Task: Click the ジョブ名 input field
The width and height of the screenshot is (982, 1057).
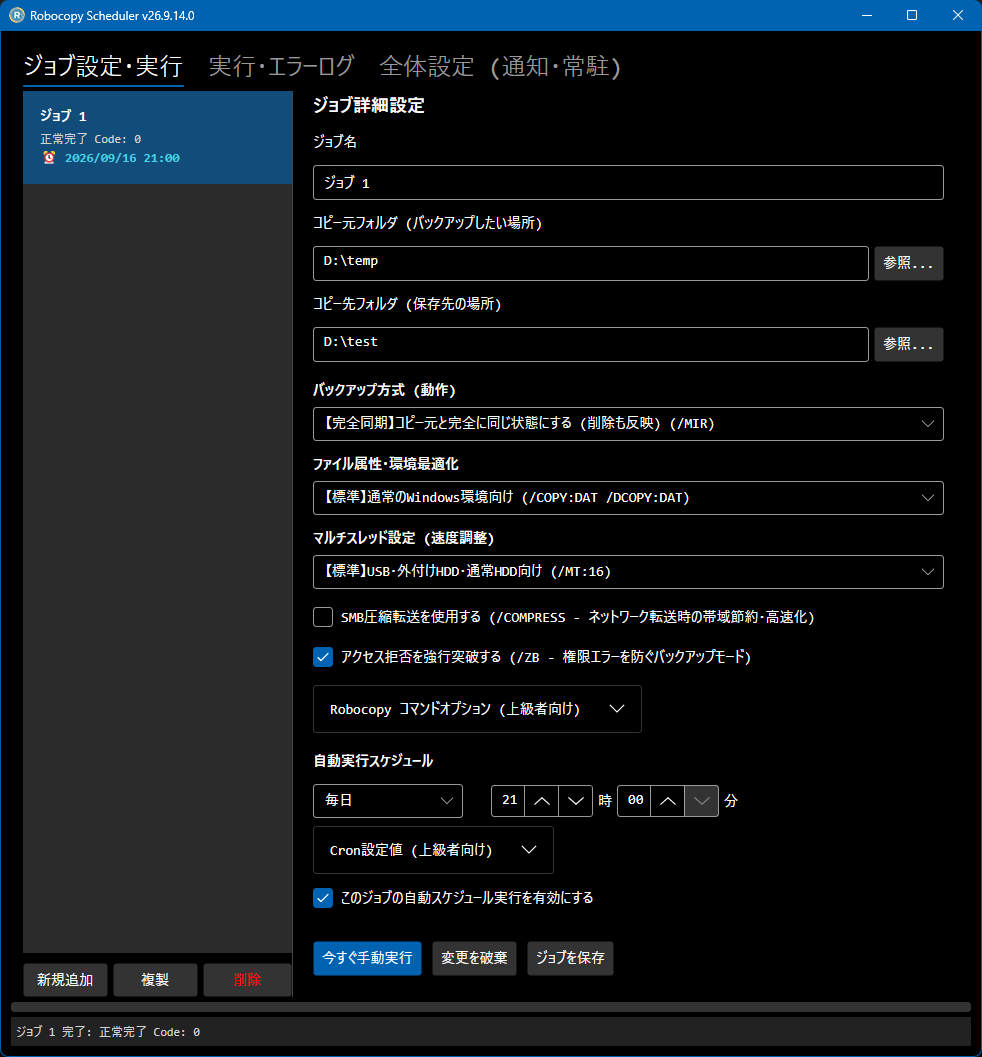Action: click(628, 183)
